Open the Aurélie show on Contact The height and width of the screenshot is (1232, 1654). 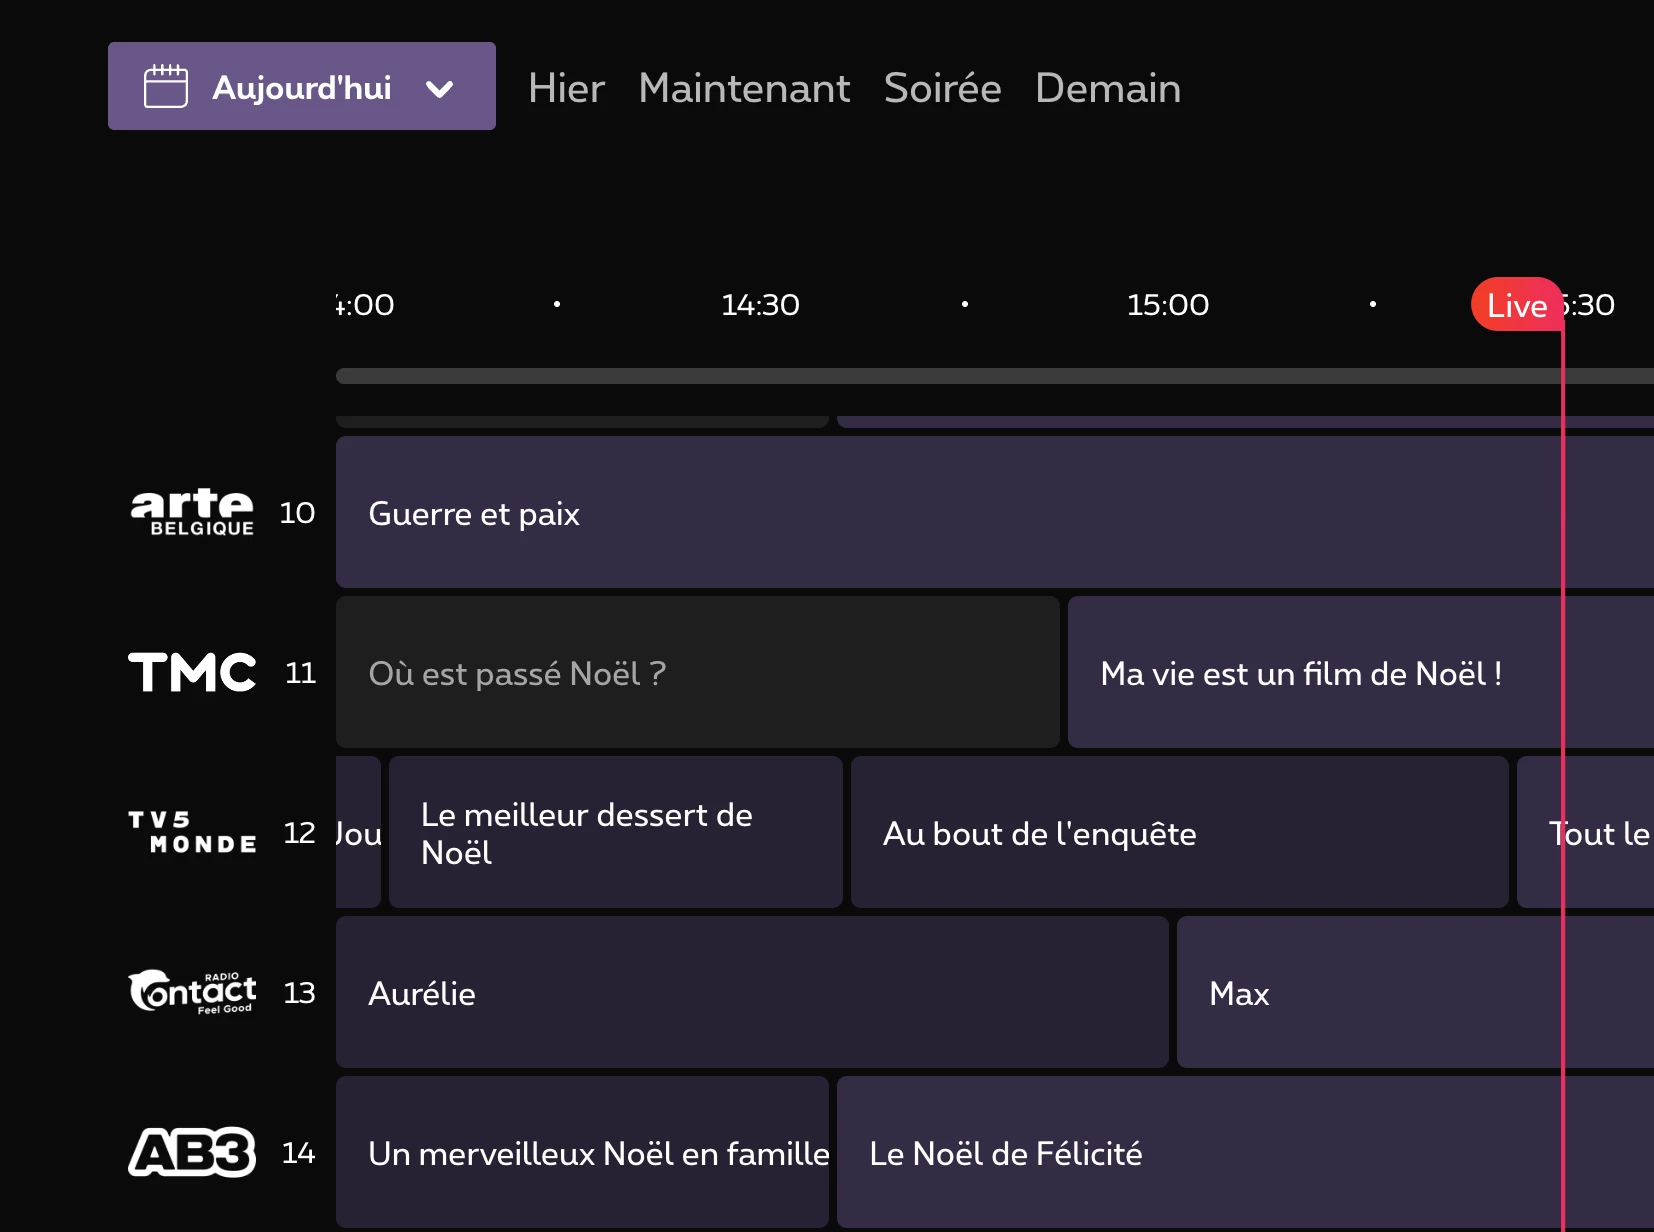point(750,992)
